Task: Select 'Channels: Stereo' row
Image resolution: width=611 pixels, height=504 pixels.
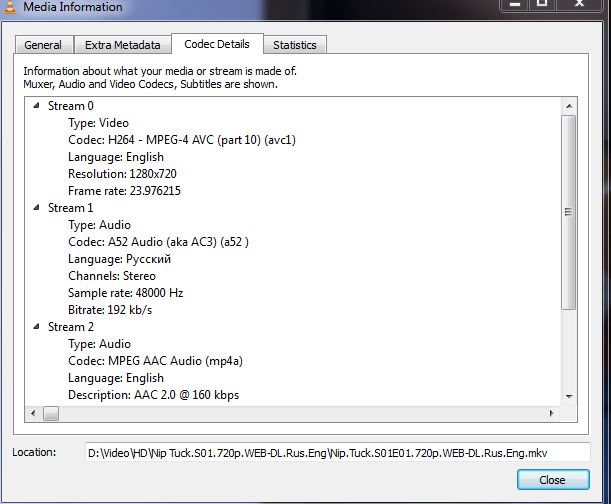Action: [112, 276]
